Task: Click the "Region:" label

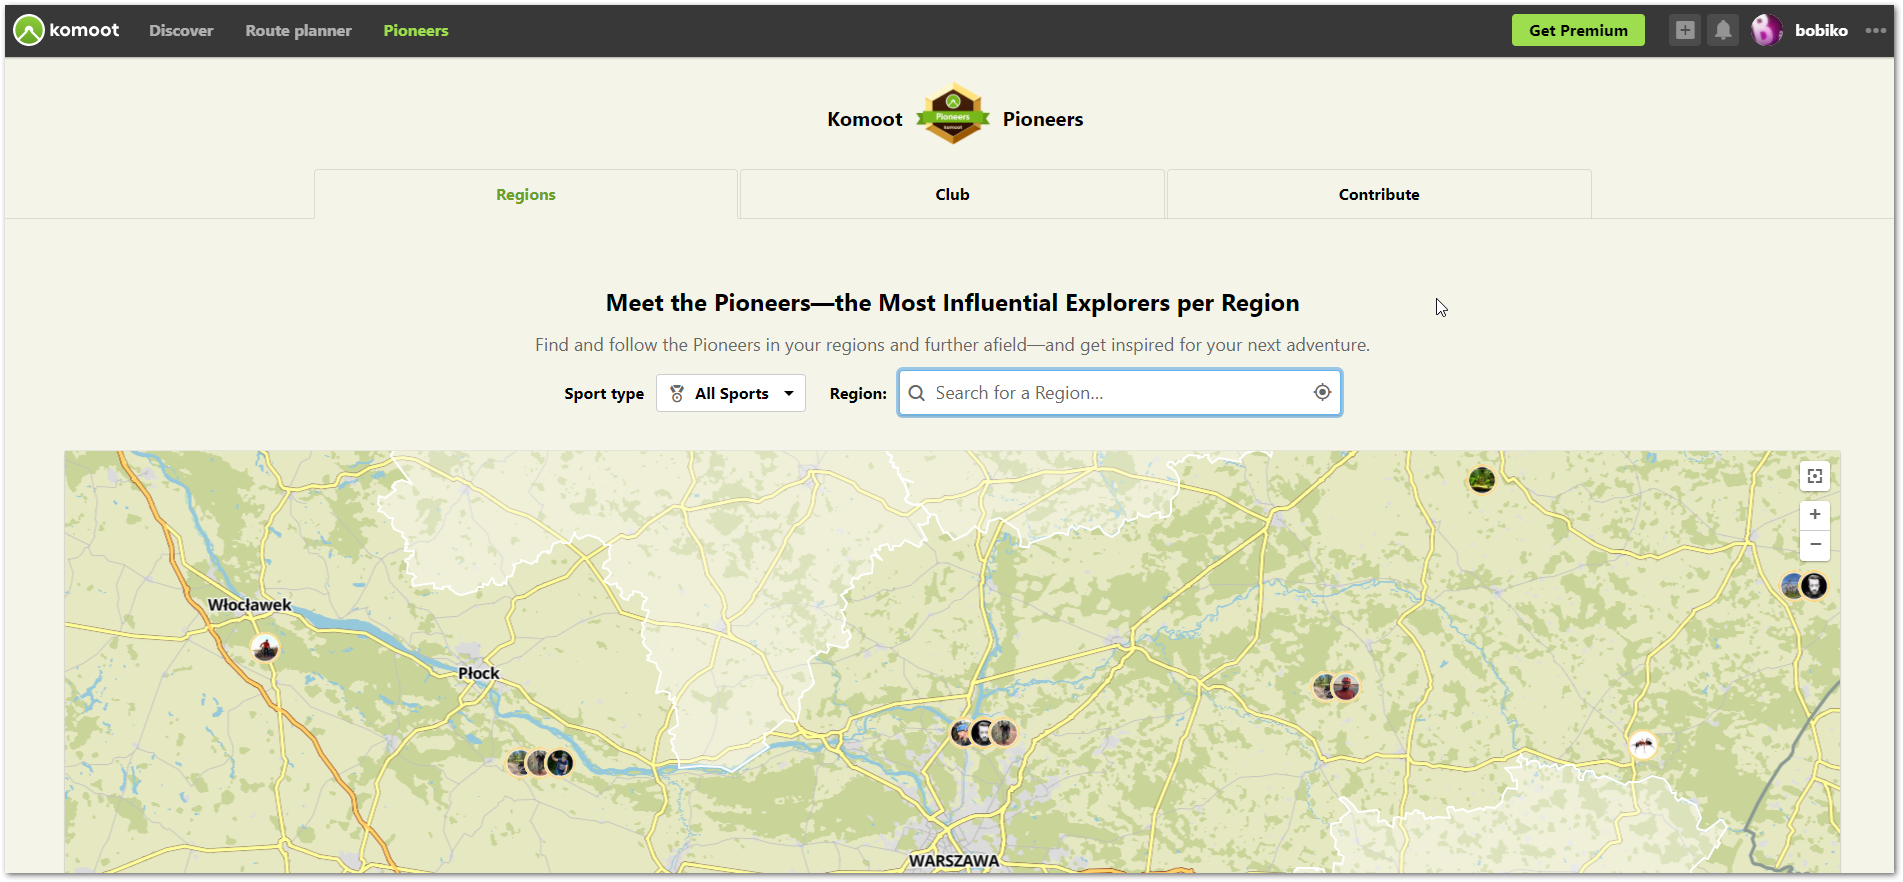Action: 858,394
